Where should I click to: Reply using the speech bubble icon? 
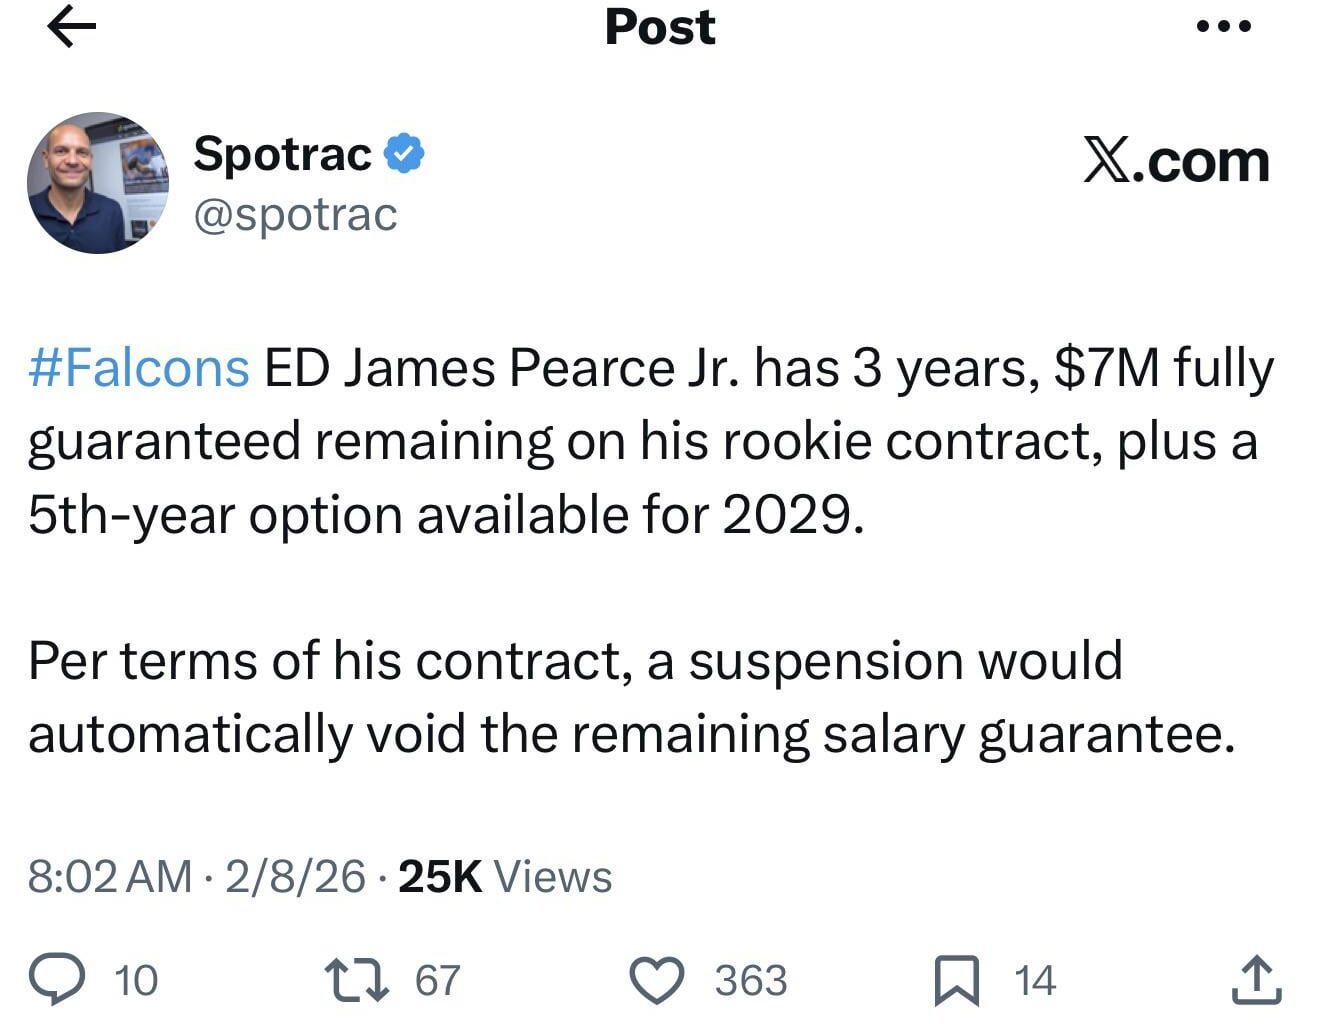(56, 979)
